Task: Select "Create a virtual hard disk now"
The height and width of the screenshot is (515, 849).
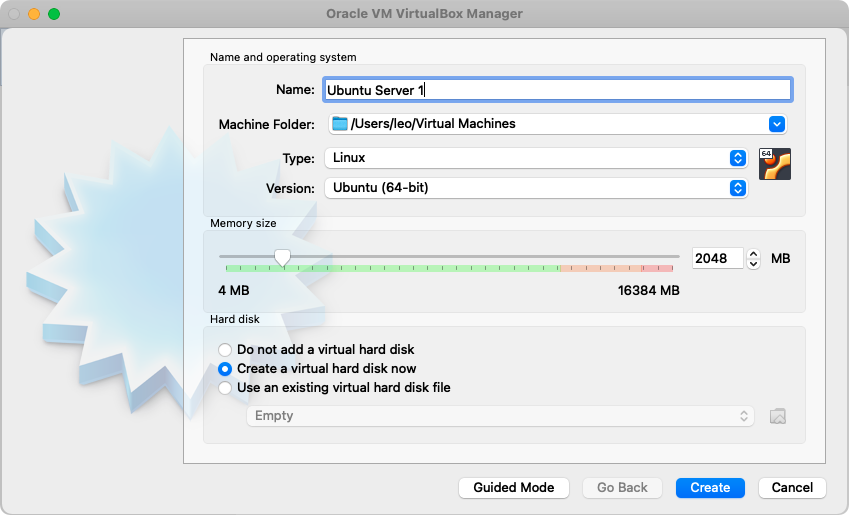Action: [225, 369]
